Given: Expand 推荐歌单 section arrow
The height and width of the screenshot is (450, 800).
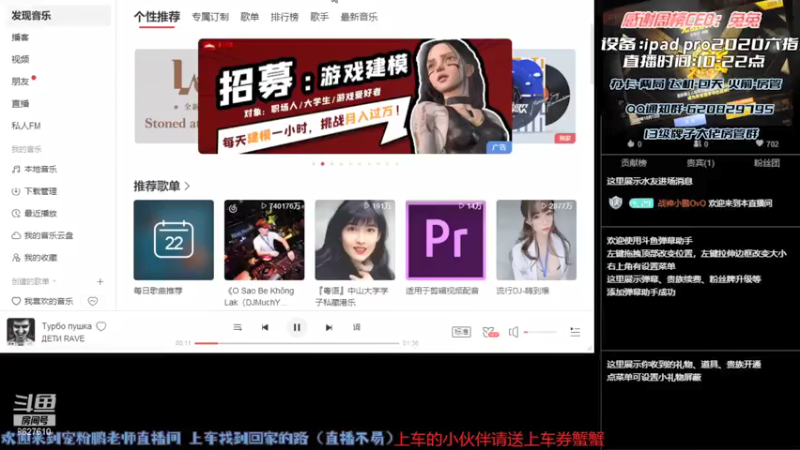Looking at the screenshot, I should coord(187,186).
